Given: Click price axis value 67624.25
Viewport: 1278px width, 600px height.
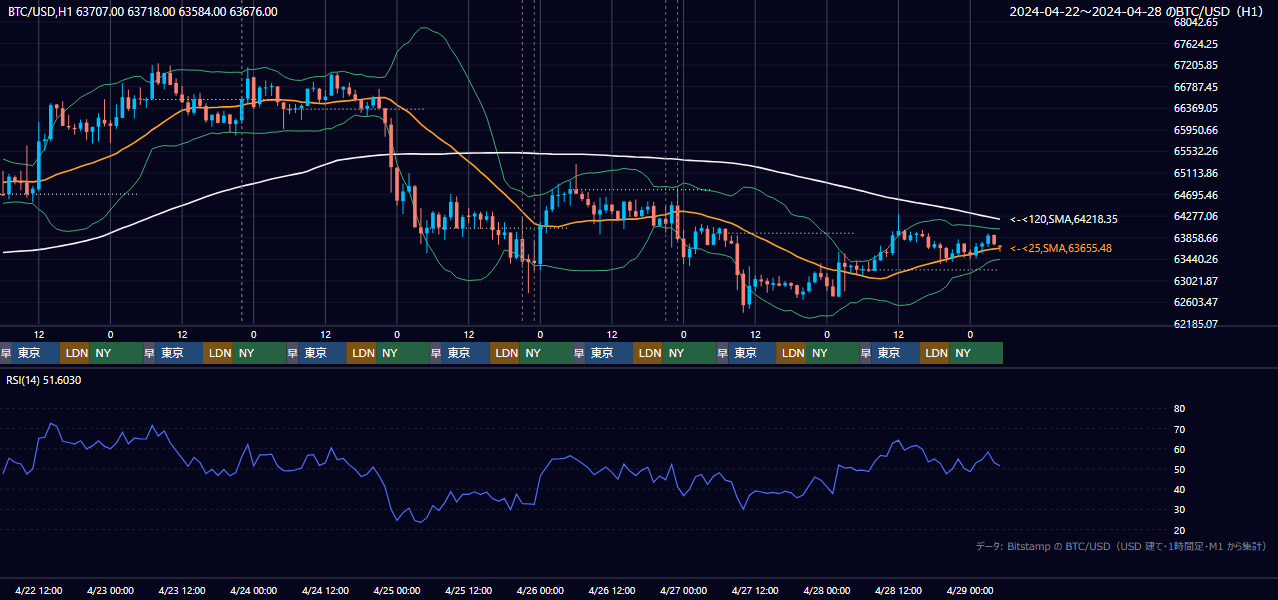Looking at the screenshot, I should pyautogui.click(x=1196, y=44).
